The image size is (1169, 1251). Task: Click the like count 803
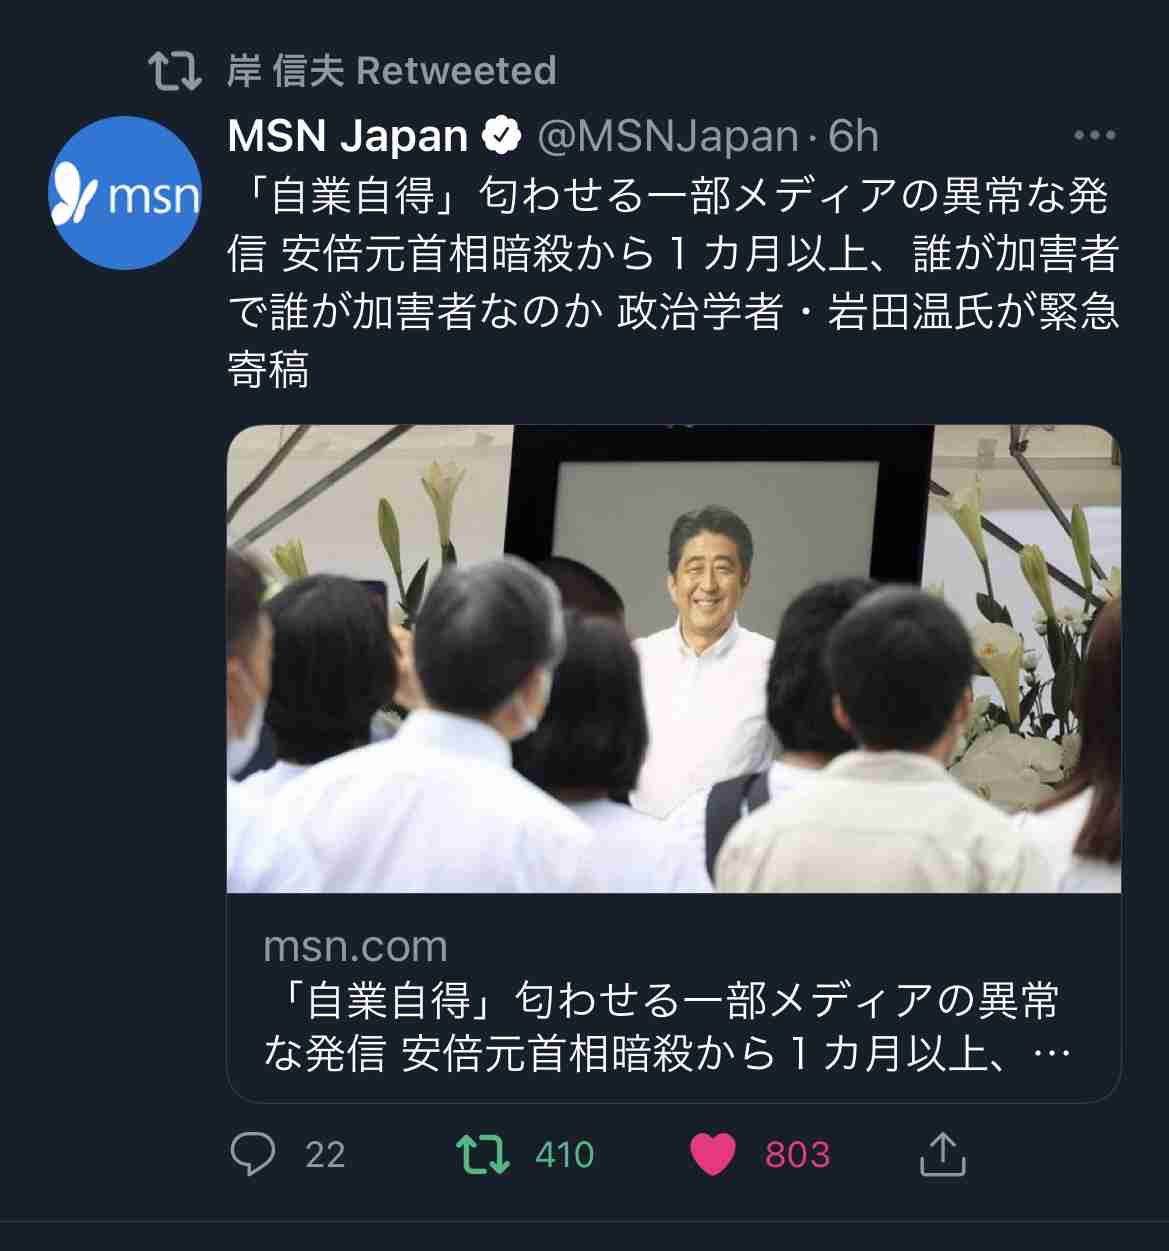coord(797,1155)
